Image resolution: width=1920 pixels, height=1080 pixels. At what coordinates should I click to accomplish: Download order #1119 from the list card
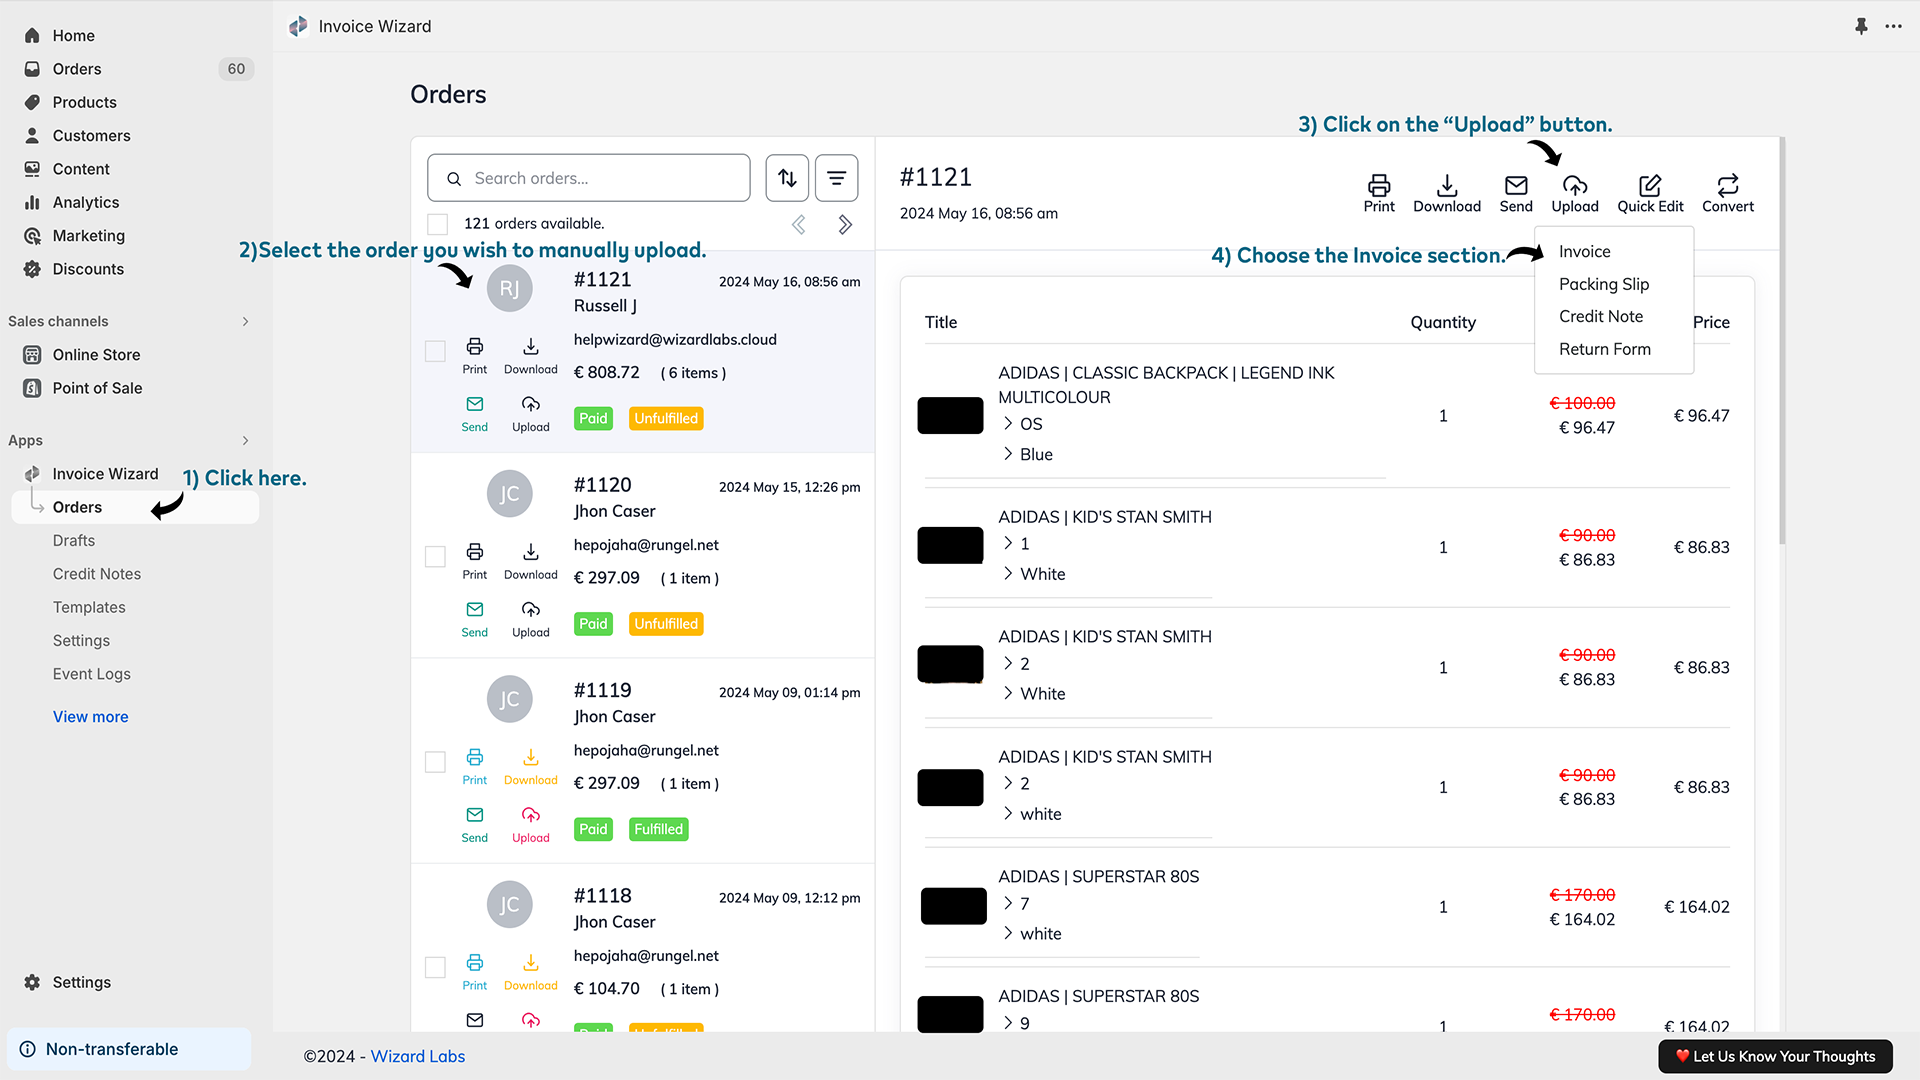[x=531, y=766]
